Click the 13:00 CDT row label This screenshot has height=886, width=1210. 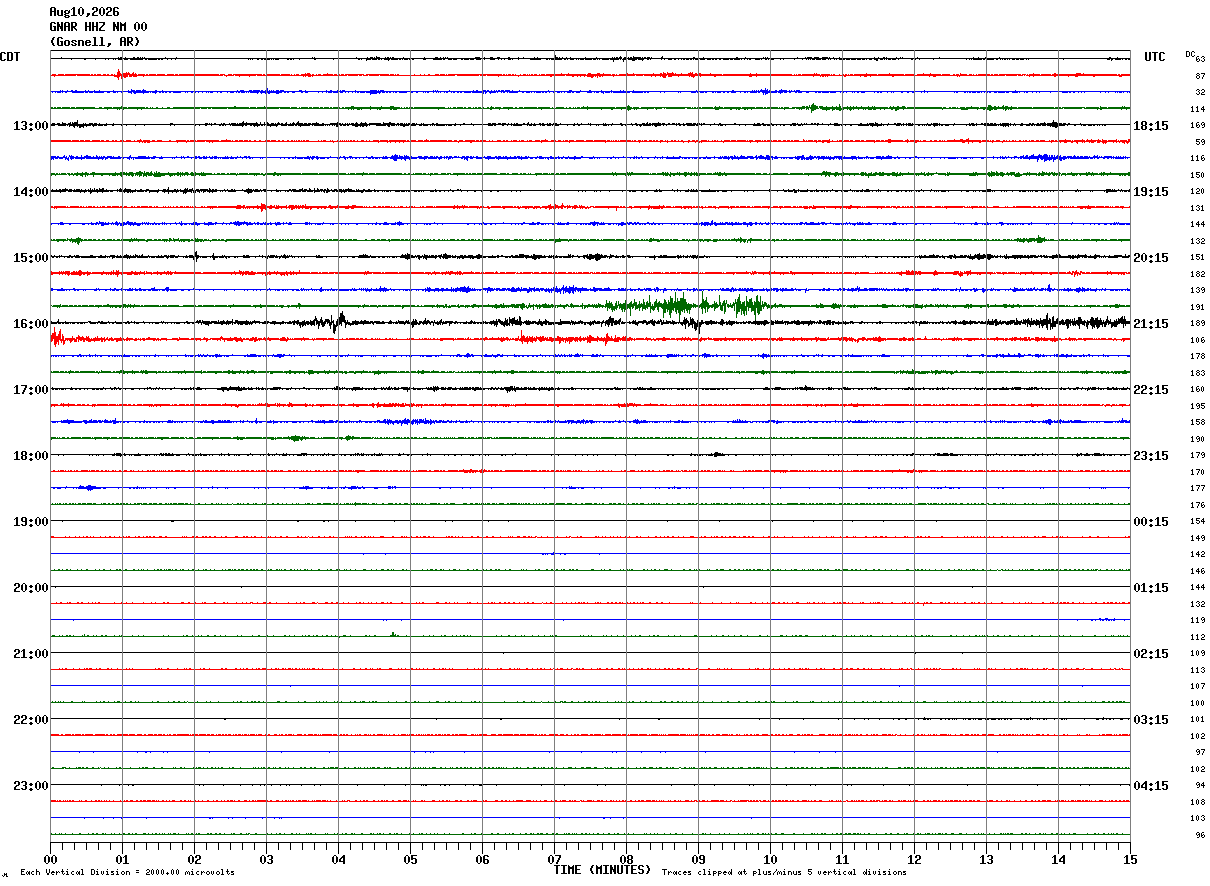pyautogui.click(x=30, y=126)
